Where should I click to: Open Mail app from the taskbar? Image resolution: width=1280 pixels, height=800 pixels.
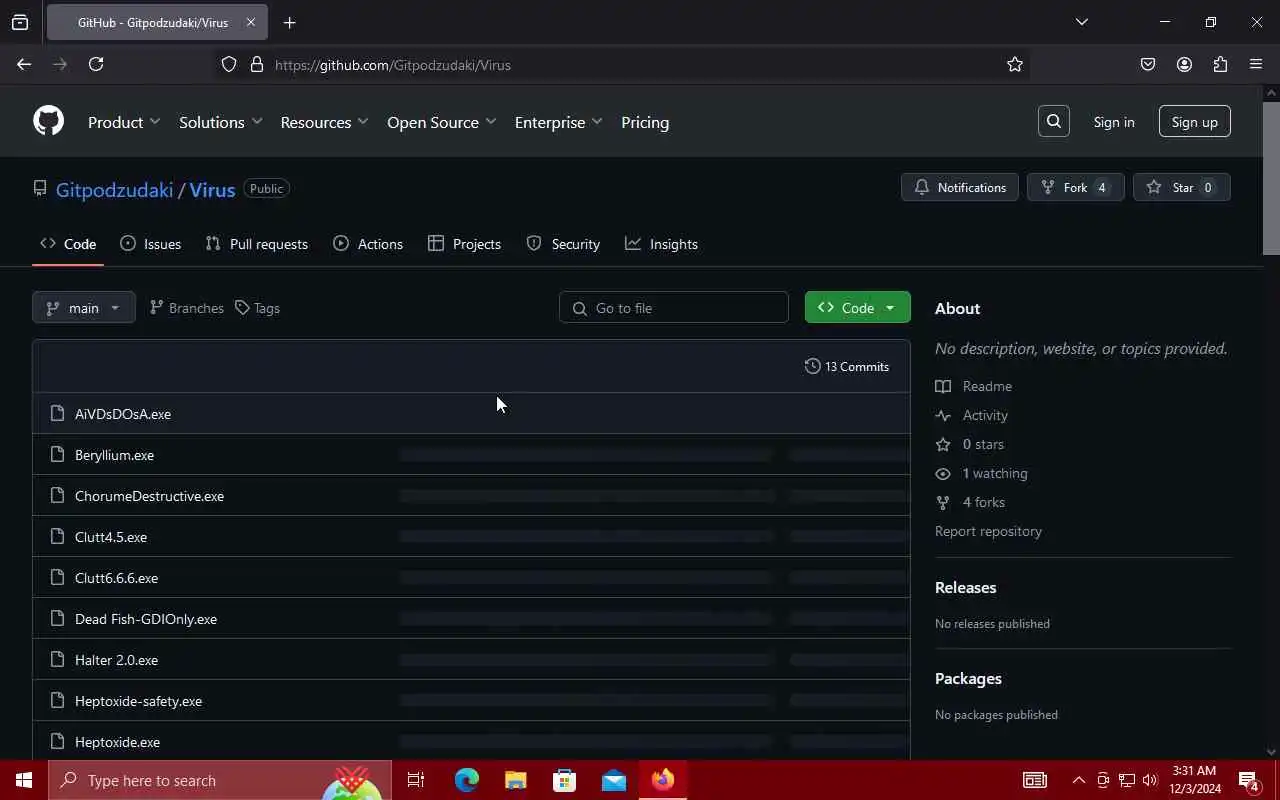pos(614,780)
